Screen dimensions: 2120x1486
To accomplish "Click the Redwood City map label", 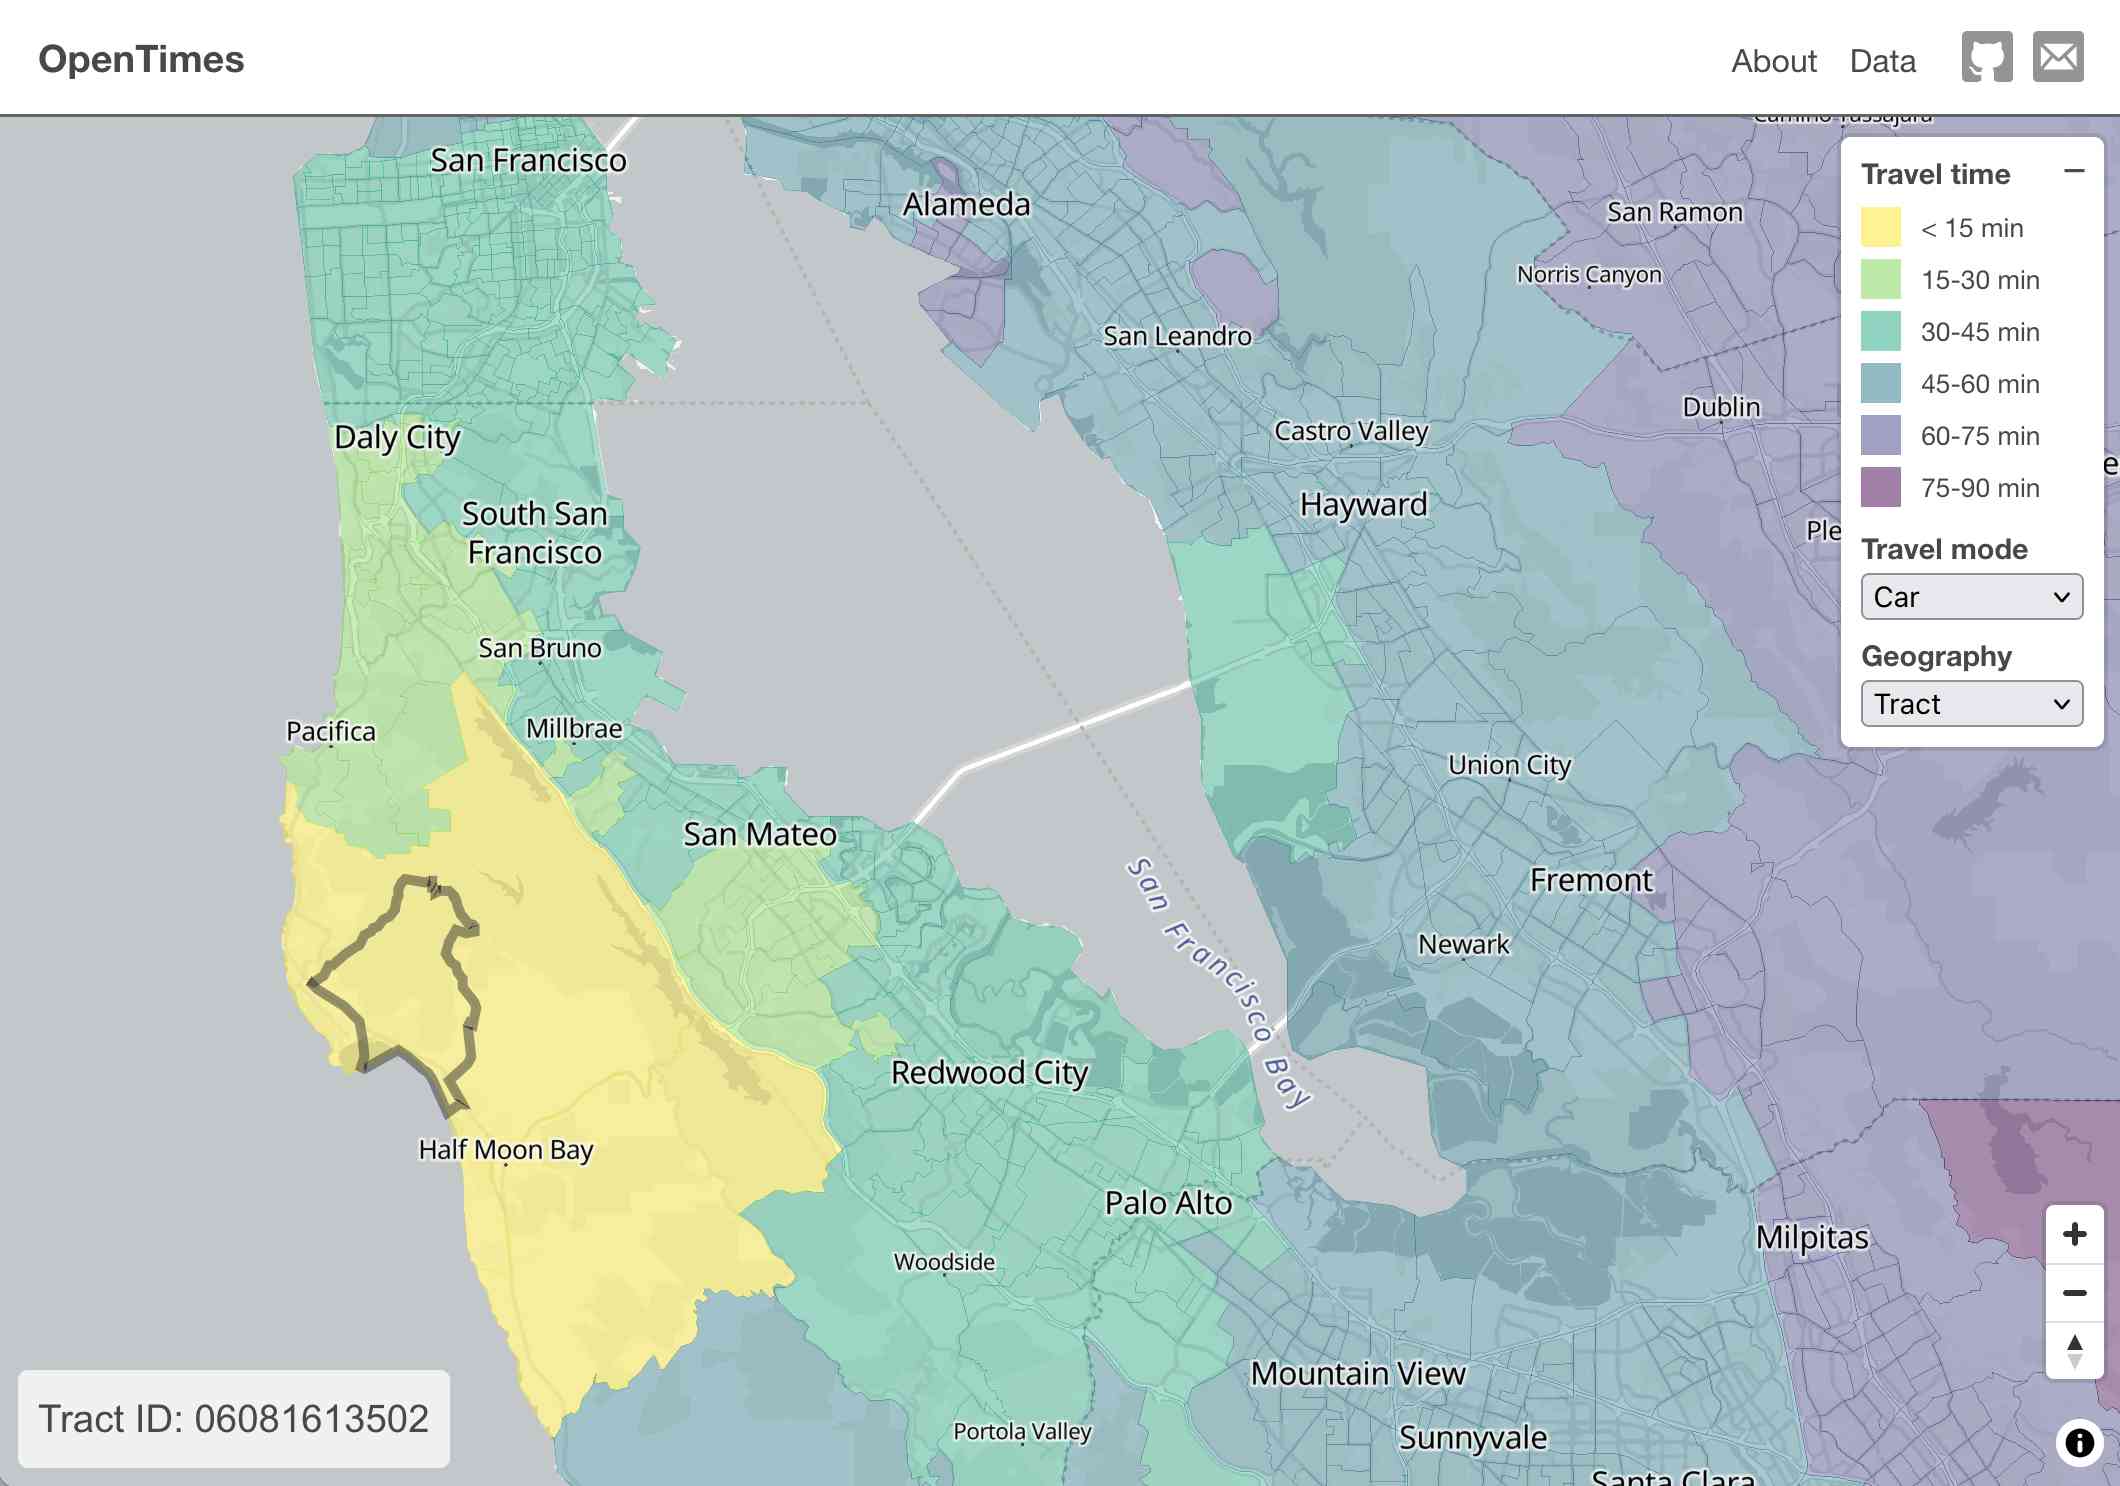I will pos(990,1073).
